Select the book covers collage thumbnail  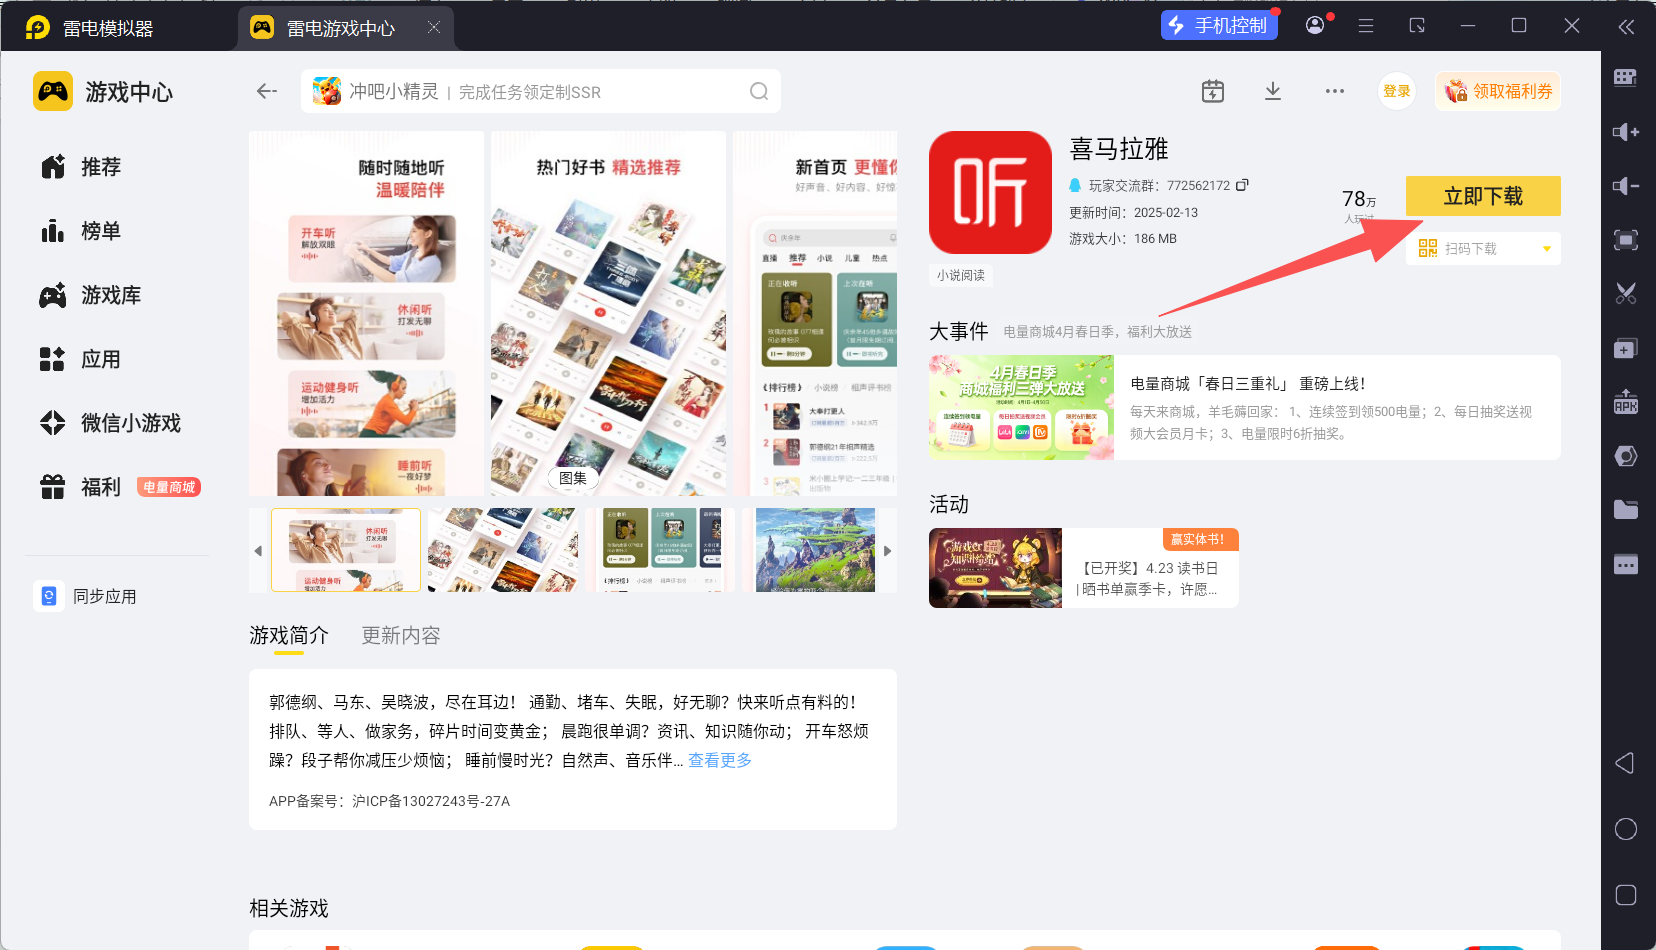pyautogui.click(x=502, y=550)
